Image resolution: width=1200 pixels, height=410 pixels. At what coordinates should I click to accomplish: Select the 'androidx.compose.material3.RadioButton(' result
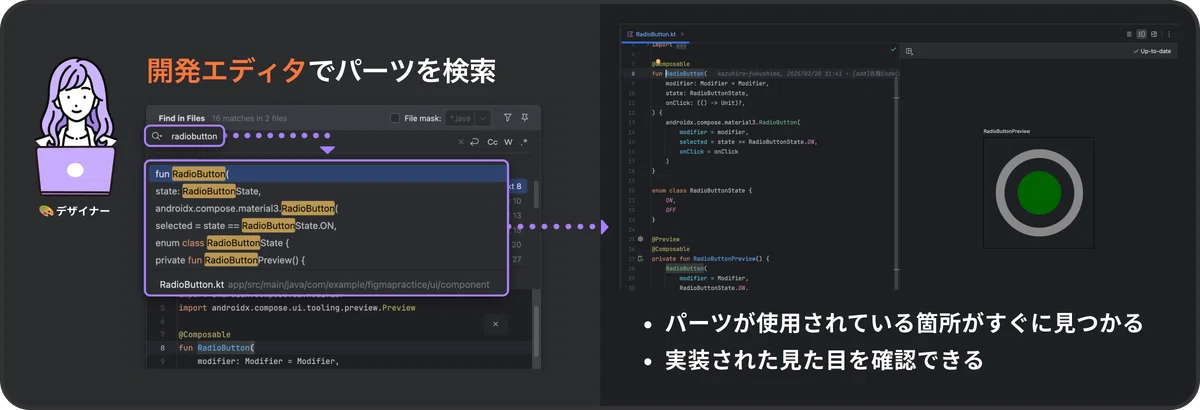pos(327,208)
